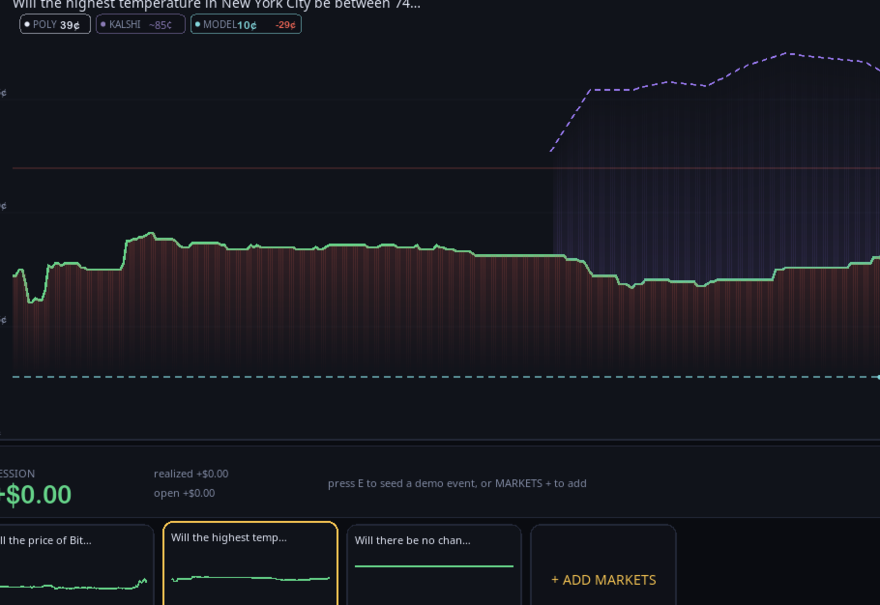The image size is (880, 605).
Task: Click the + ADD MARKETS button
Action: (603, 565)
